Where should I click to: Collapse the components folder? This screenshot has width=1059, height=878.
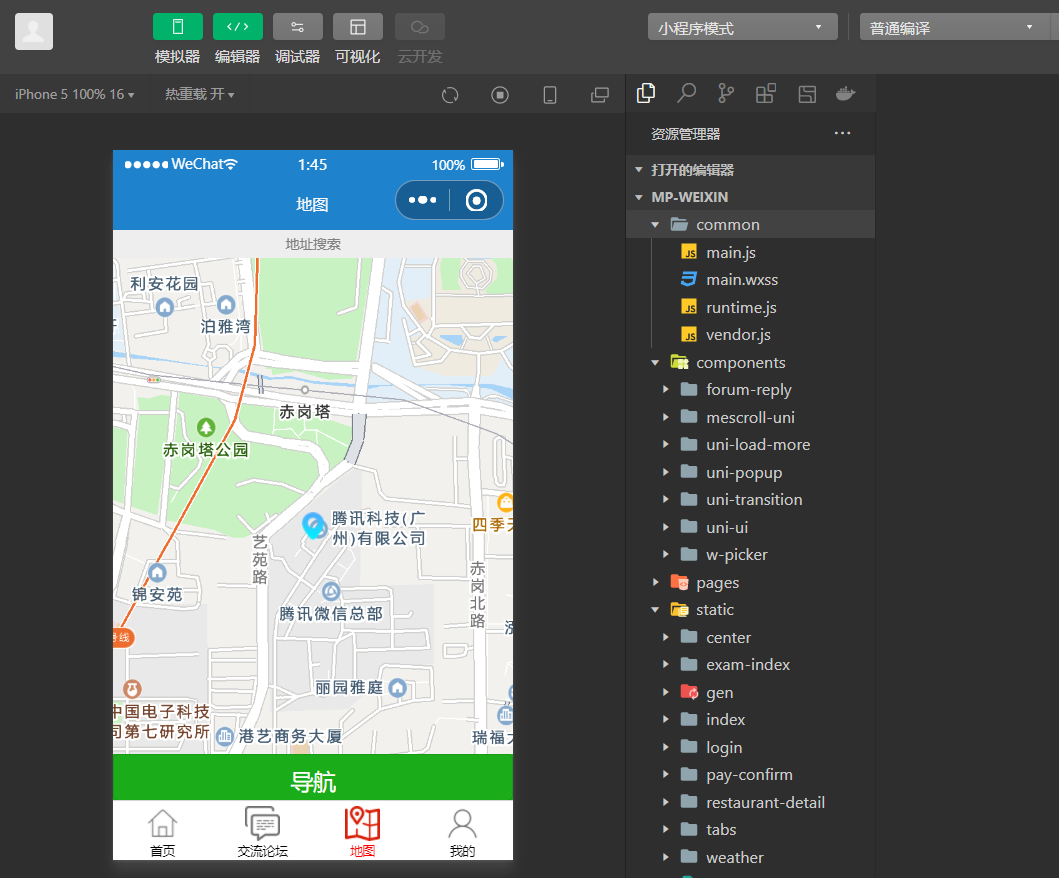(x=751, y=362)
